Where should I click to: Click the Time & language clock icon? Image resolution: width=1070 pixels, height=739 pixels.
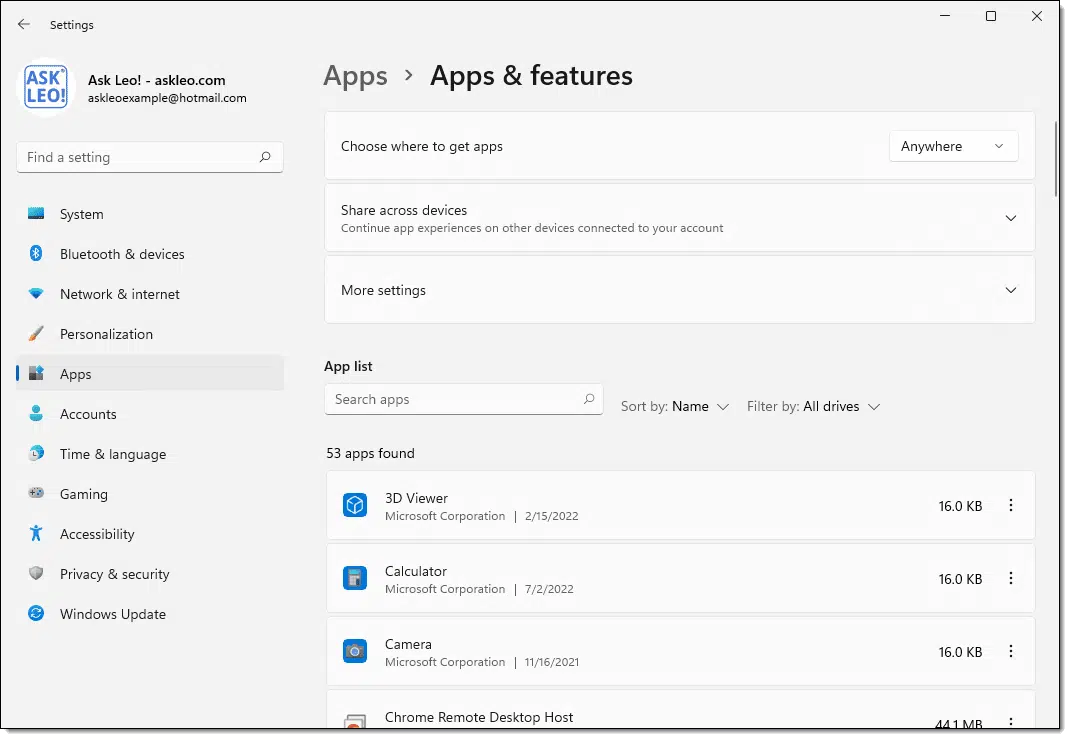pos(36,454)
